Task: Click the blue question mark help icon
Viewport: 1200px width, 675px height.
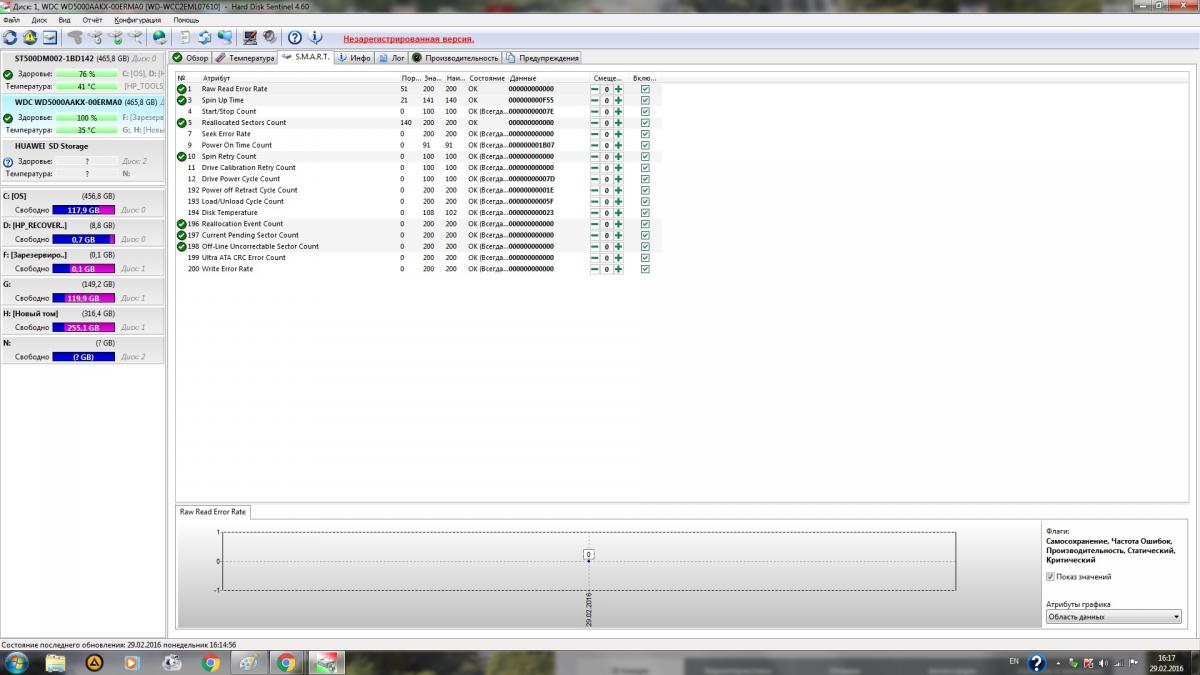Action: pos(297,38)
